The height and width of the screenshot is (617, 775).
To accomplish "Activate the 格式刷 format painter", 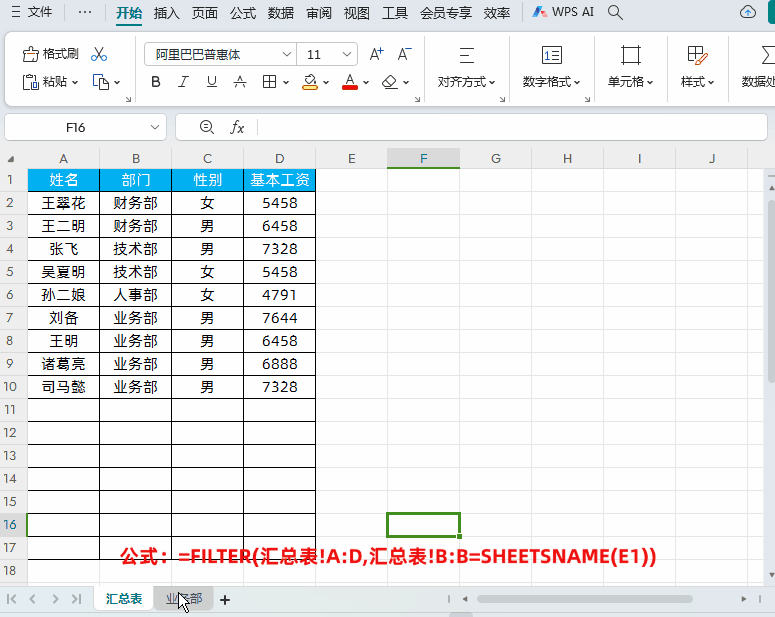I will coord(50,53).
